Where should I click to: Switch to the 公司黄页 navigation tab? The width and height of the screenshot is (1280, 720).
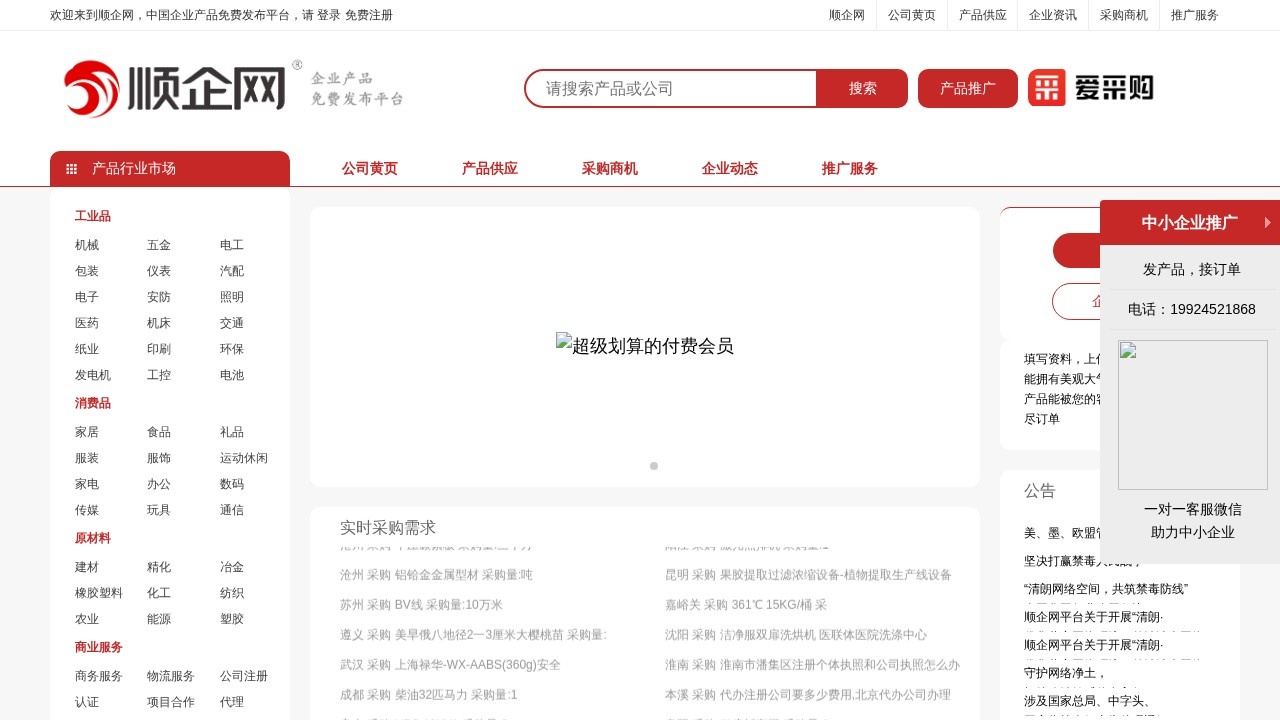pos(369,168)
